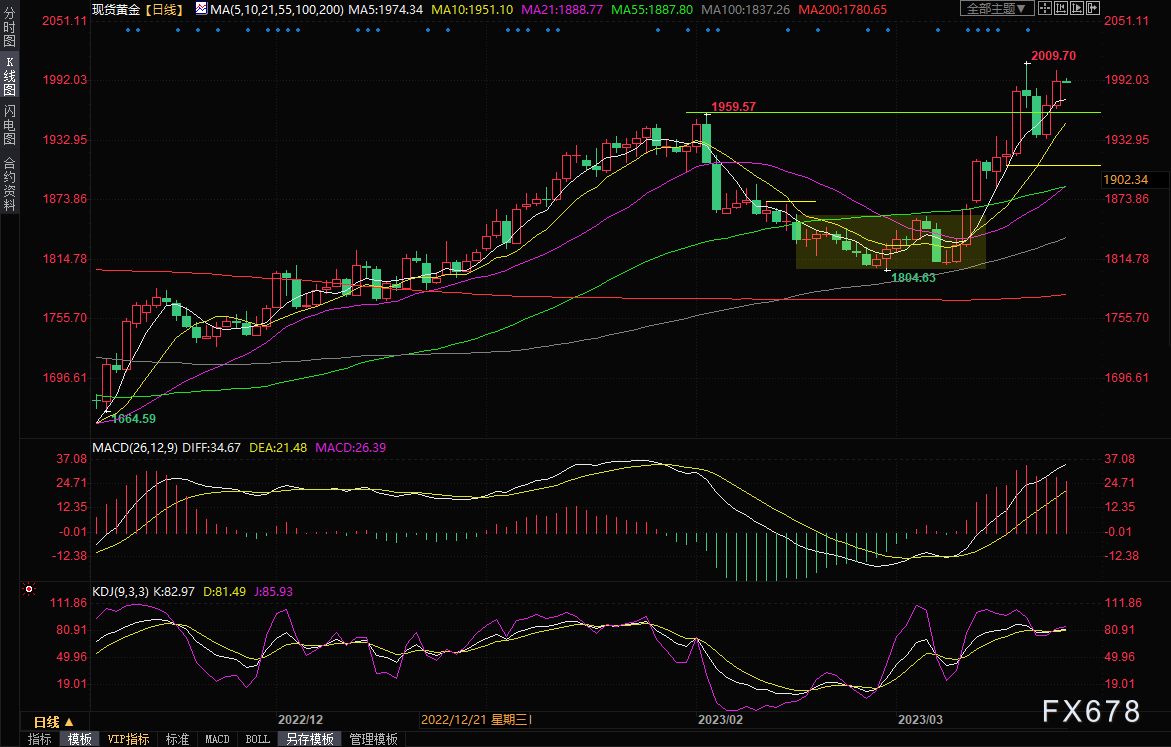This screenshot has height=747, width=1171.
Task: Click the MA55:1887.80 value
Action: point(652,10)
